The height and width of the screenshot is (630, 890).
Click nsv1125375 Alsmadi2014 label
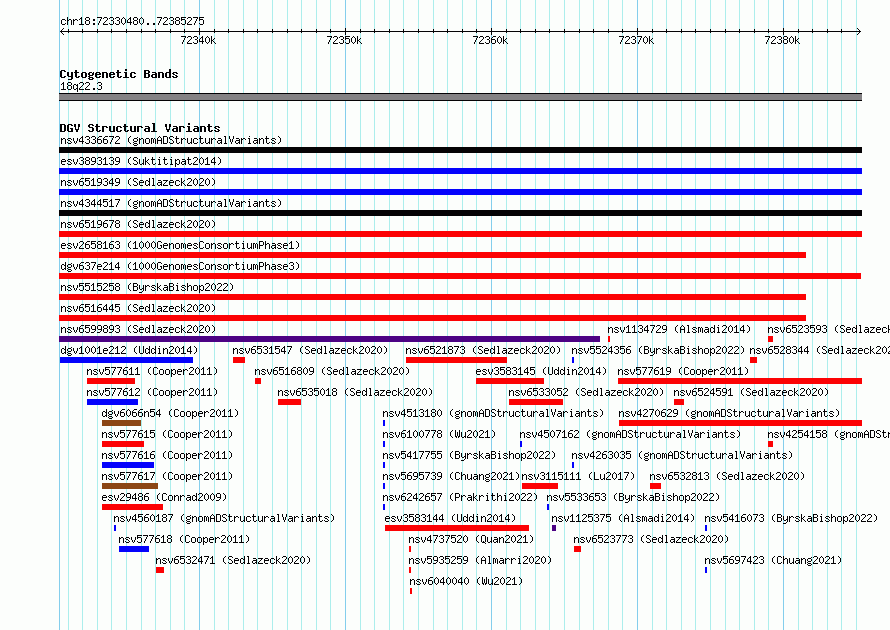click(x=623, y=518)
